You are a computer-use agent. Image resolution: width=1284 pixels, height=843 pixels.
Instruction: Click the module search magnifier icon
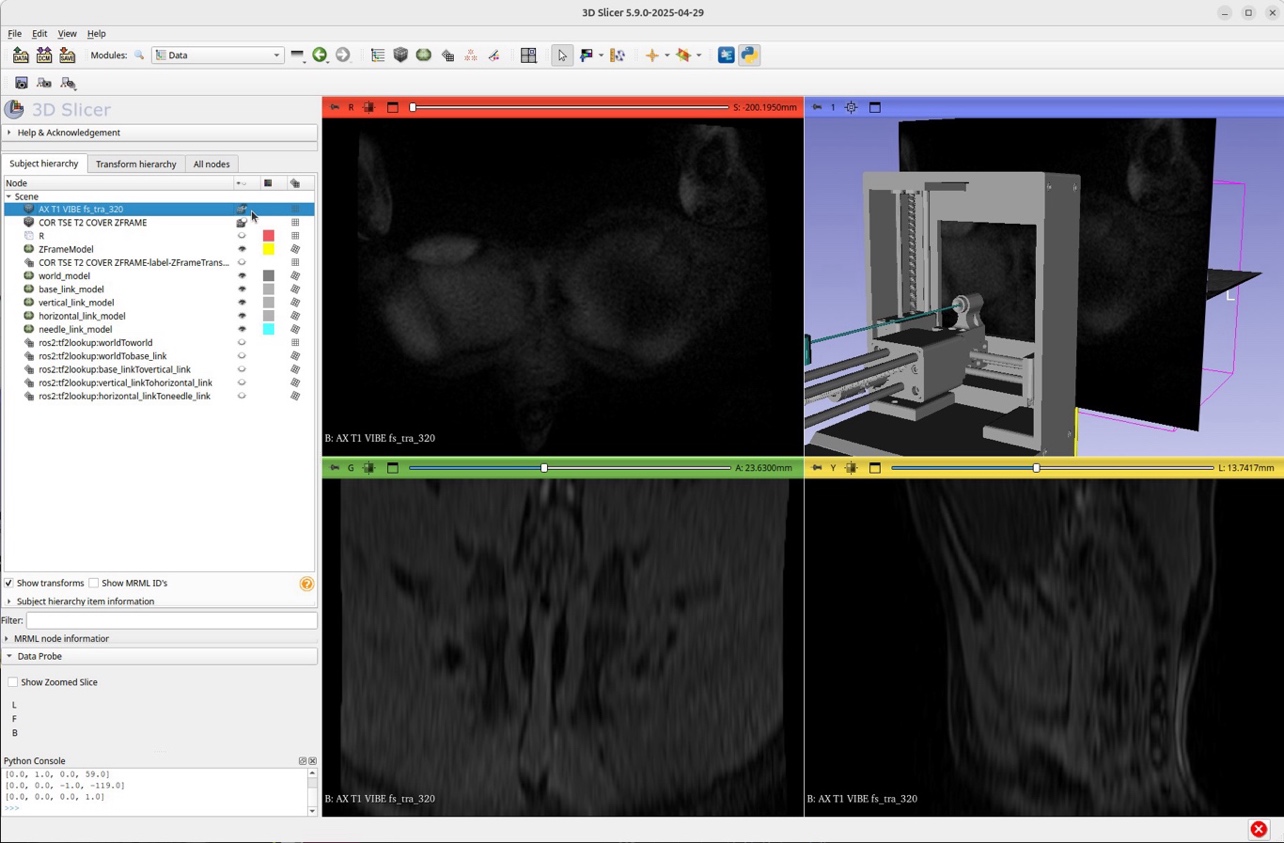[x=139, y=55]
